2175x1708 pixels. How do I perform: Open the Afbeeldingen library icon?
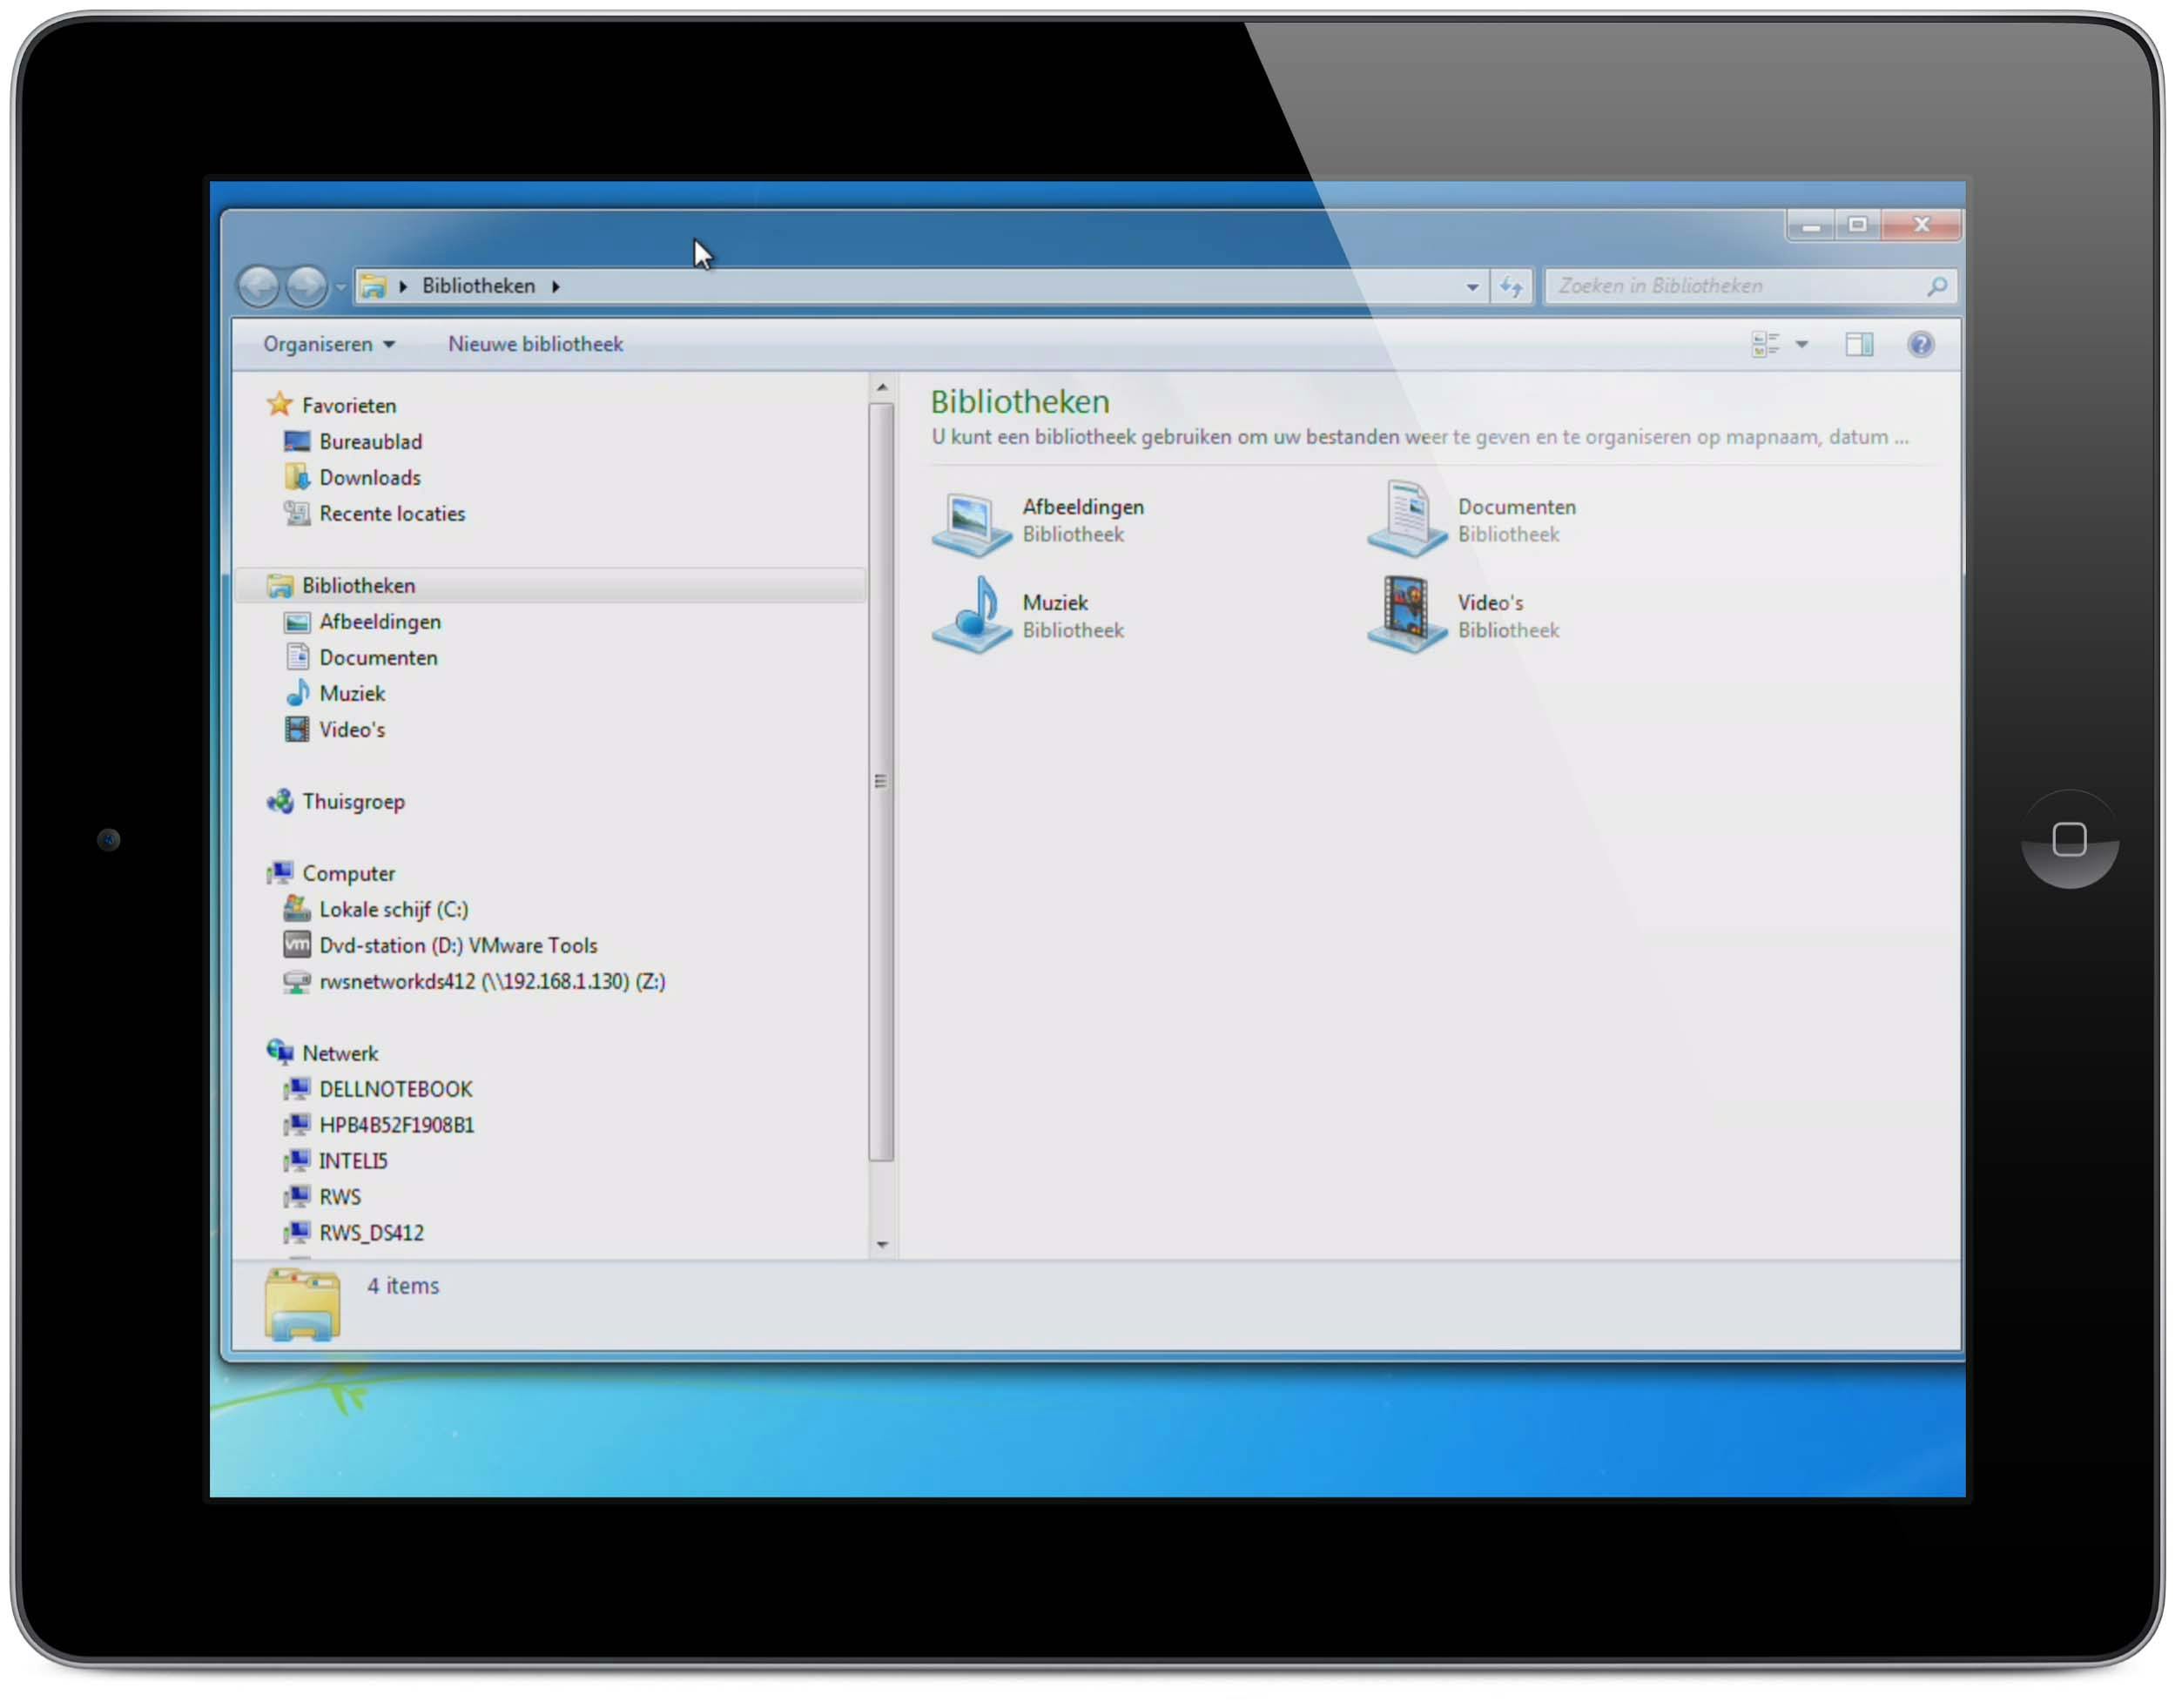971,522
